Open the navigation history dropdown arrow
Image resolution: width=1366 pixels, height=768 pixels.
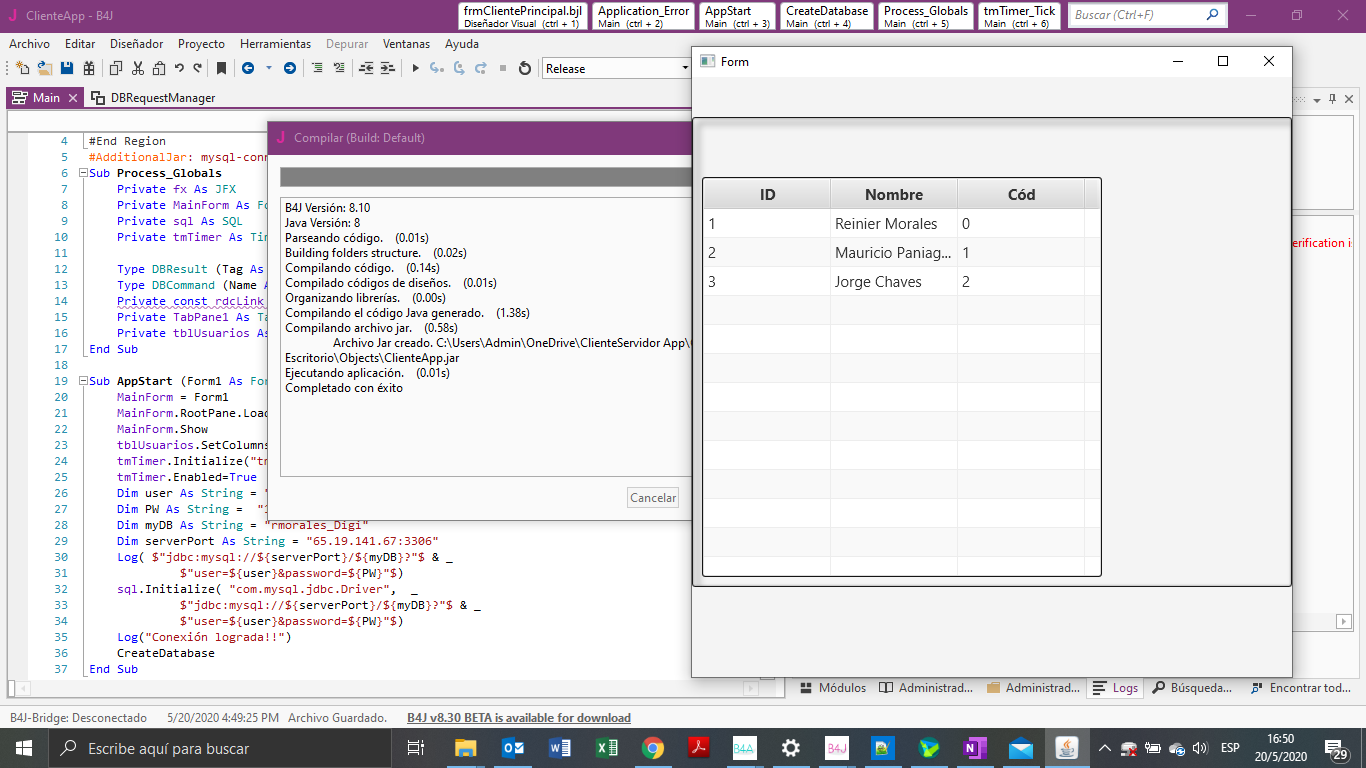tap(268, 68)
